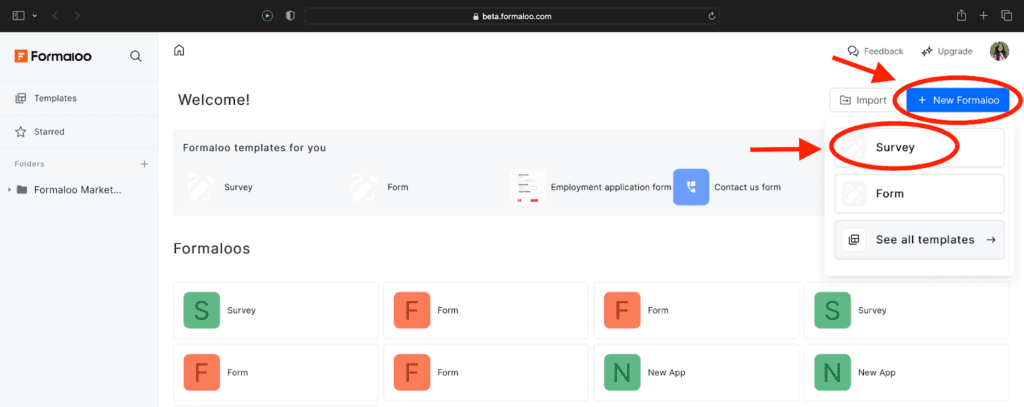
Task: Open the first New App card
Action: click(696, 372)
